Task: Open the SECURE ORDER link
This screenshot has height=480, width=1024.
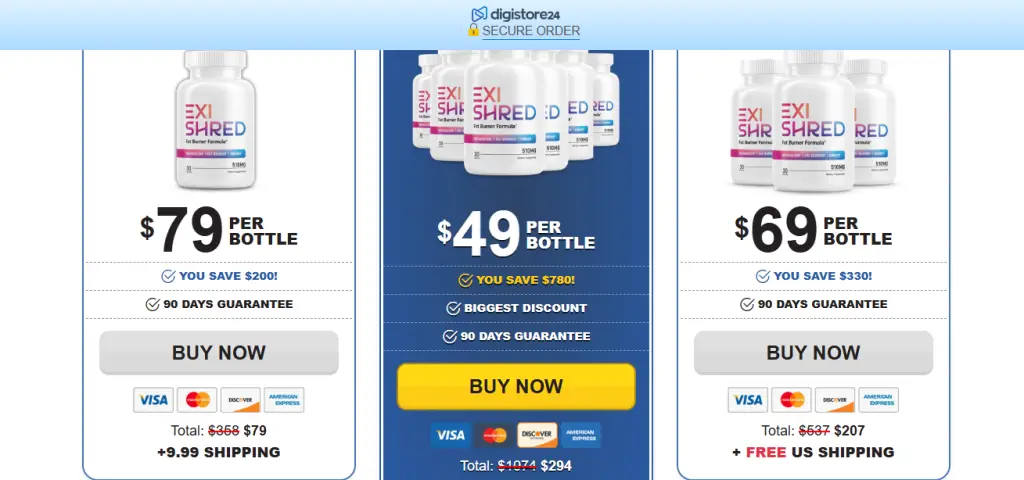Action: [x=531, y=31]
